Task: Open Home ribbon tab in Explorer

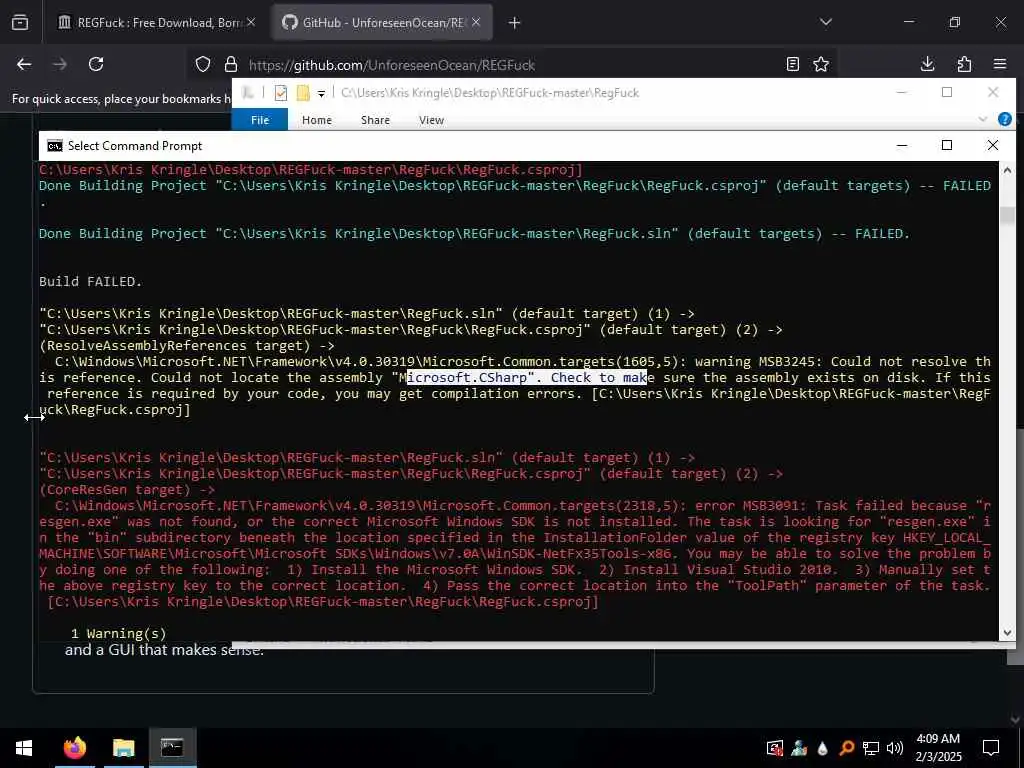Action: point(317,120)
